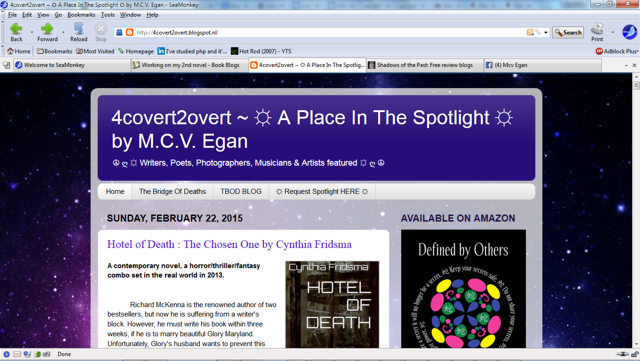Image resolution: width=640 pixels, height=361 pixels.
Task: Open Address Book from status bar icon
Action: [x=37, y=354]
